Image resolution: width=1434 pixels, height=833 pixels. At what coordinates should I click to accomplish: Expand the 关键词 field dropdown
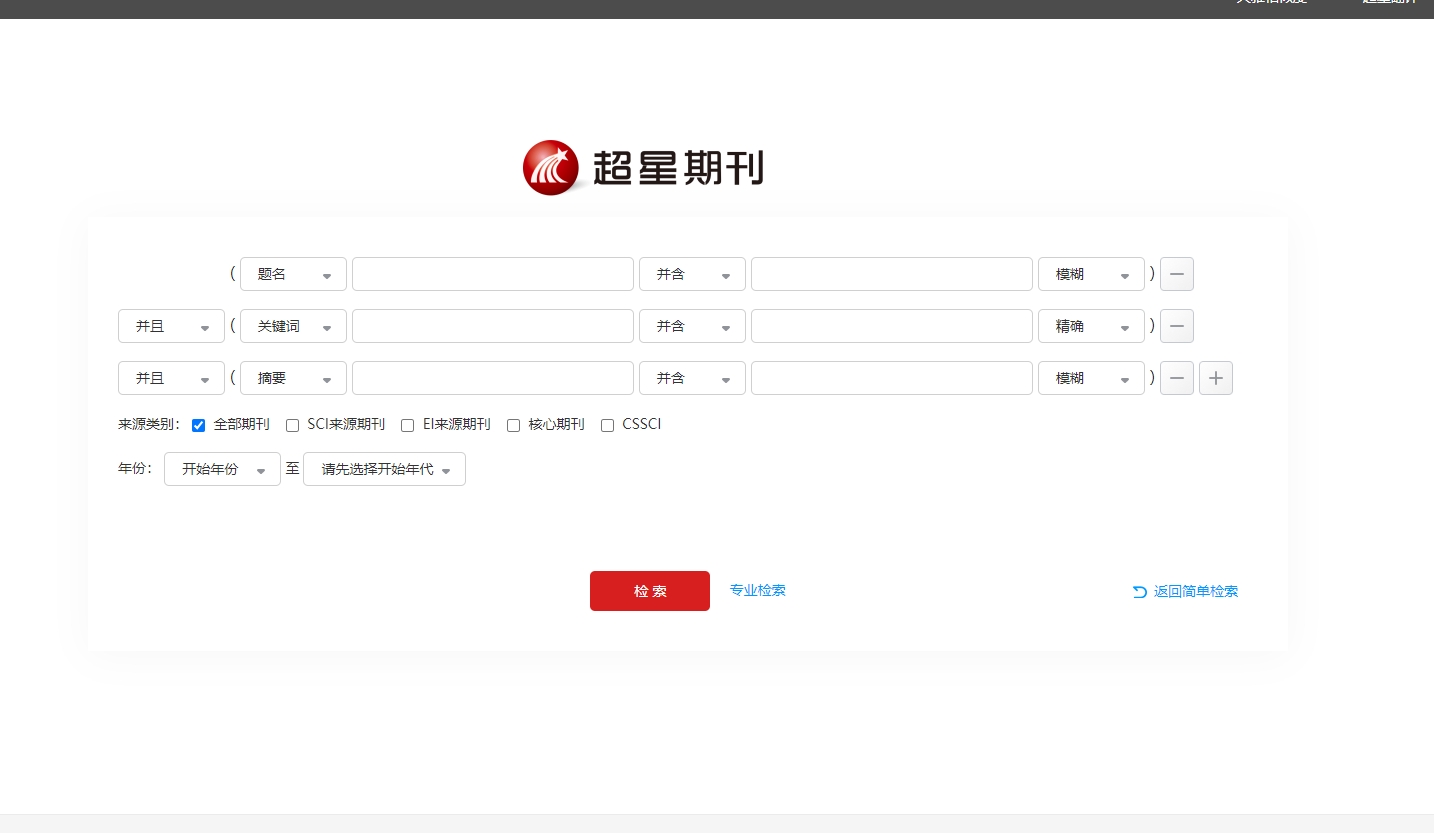click(293, 326)
